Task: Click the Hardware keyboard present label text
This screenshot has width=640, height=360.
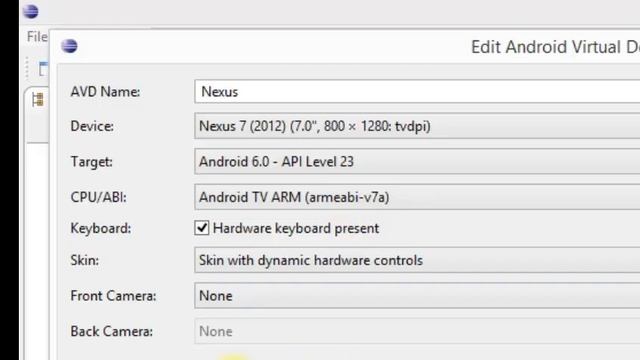Action: [296, 228]
